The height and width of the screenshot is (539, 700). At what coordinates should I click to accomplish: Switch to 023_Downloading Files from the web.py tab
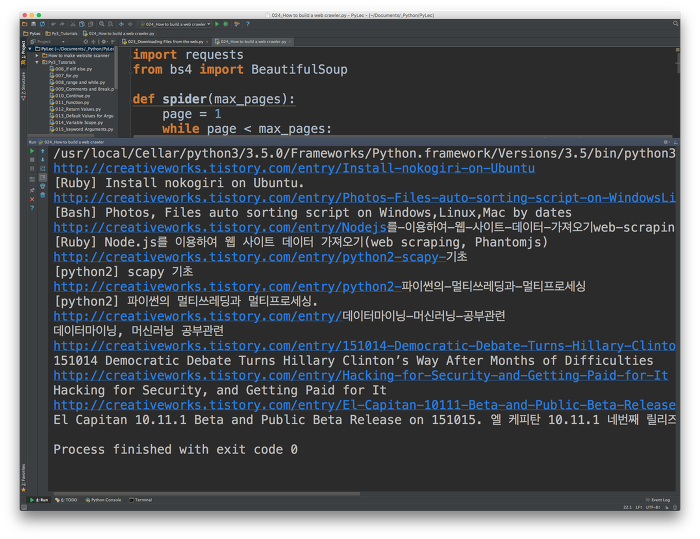(163, 42)
